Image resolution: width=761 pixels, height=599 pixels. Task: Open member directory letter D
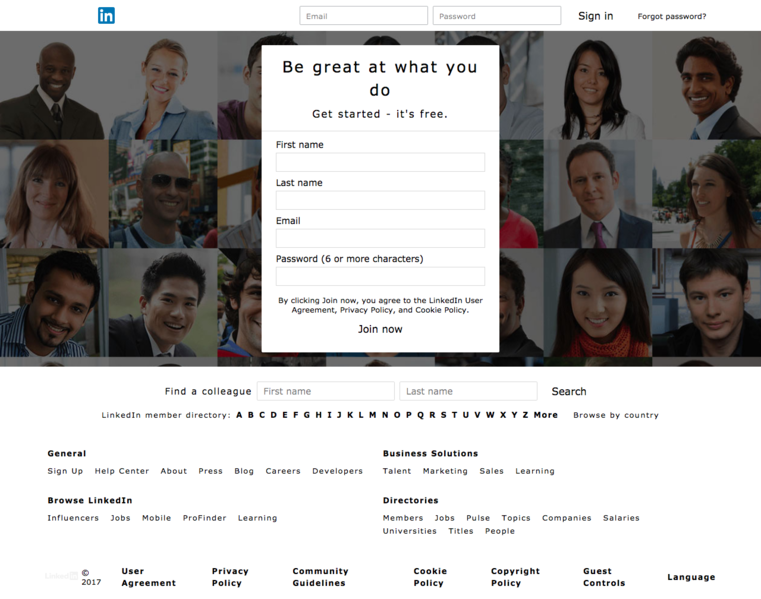click(x=274, y=415)
